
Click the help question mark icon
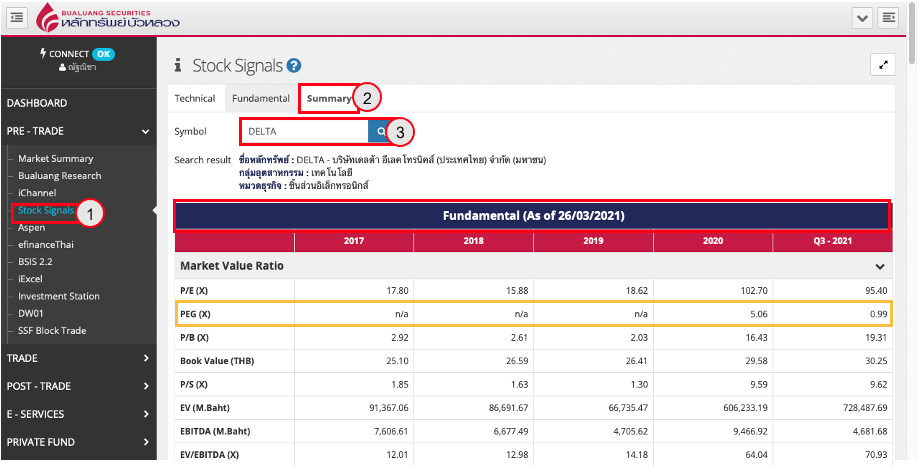point(294,66)
